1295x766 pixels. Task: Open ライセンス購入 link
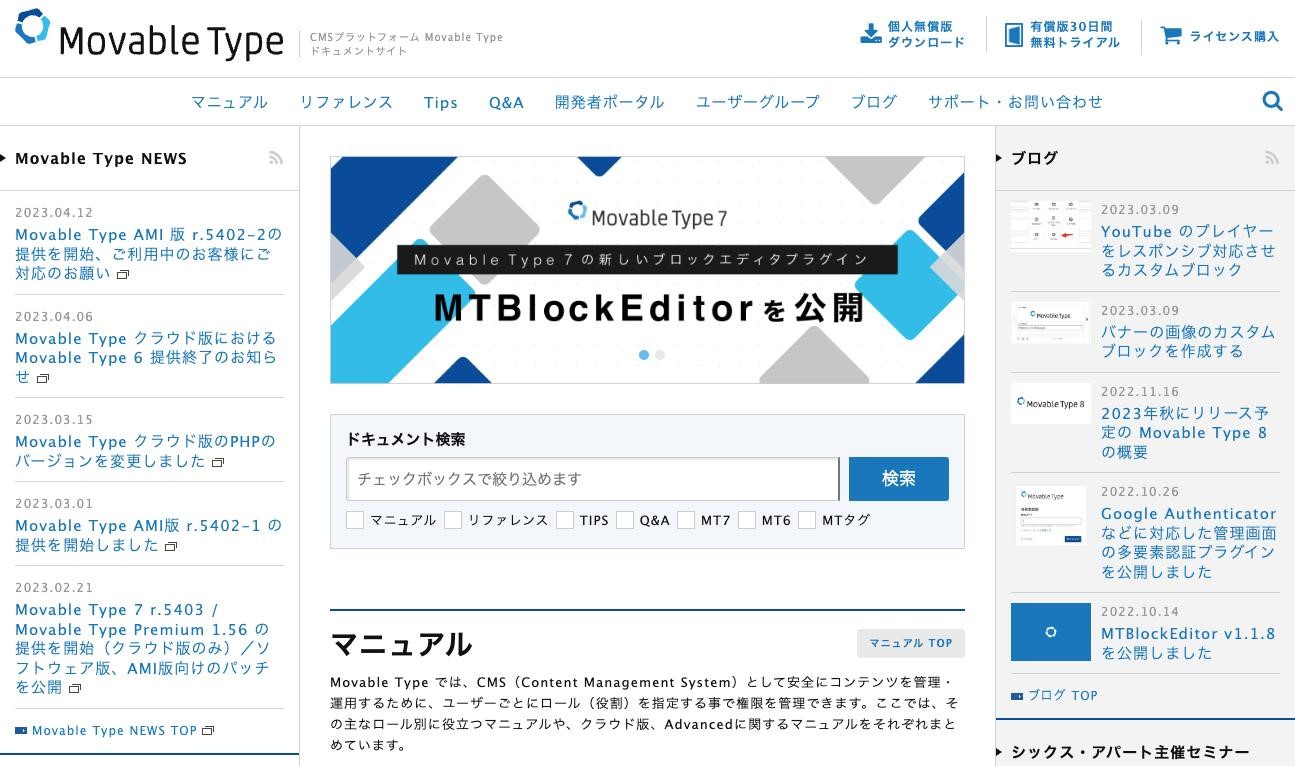pos(1234,36)
